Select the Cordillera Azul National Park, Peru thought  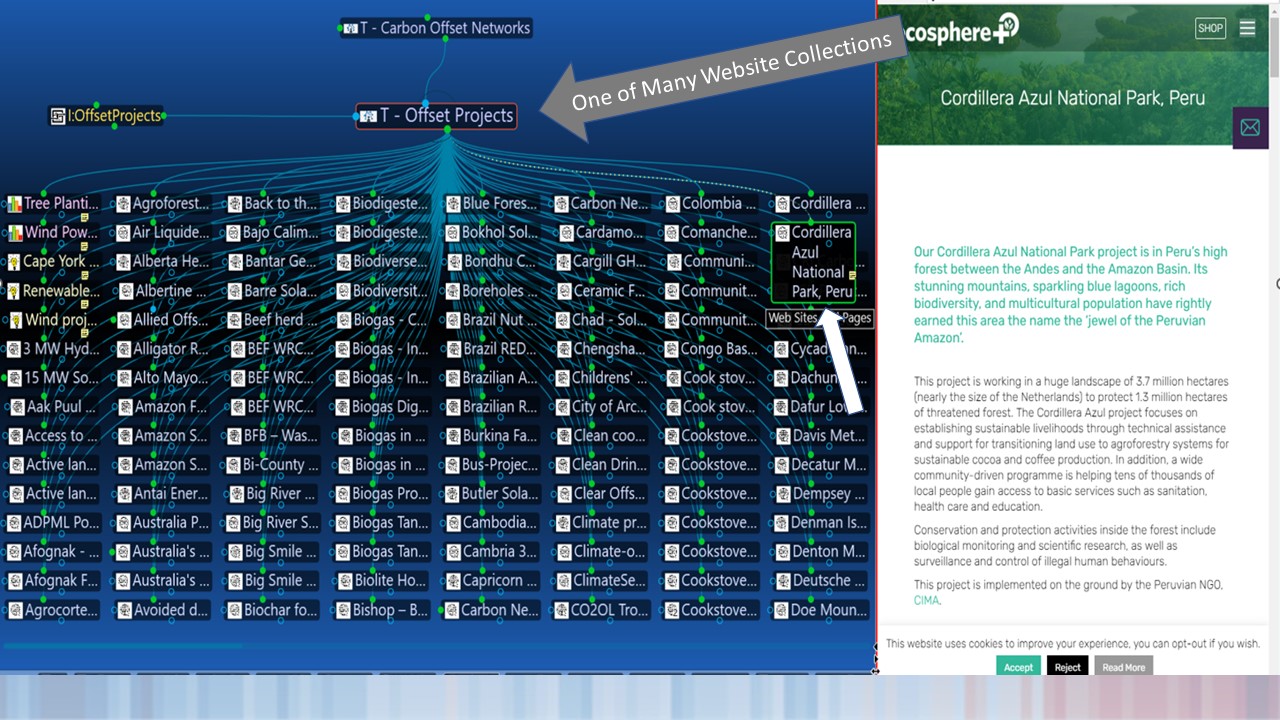tap(814, 262)
